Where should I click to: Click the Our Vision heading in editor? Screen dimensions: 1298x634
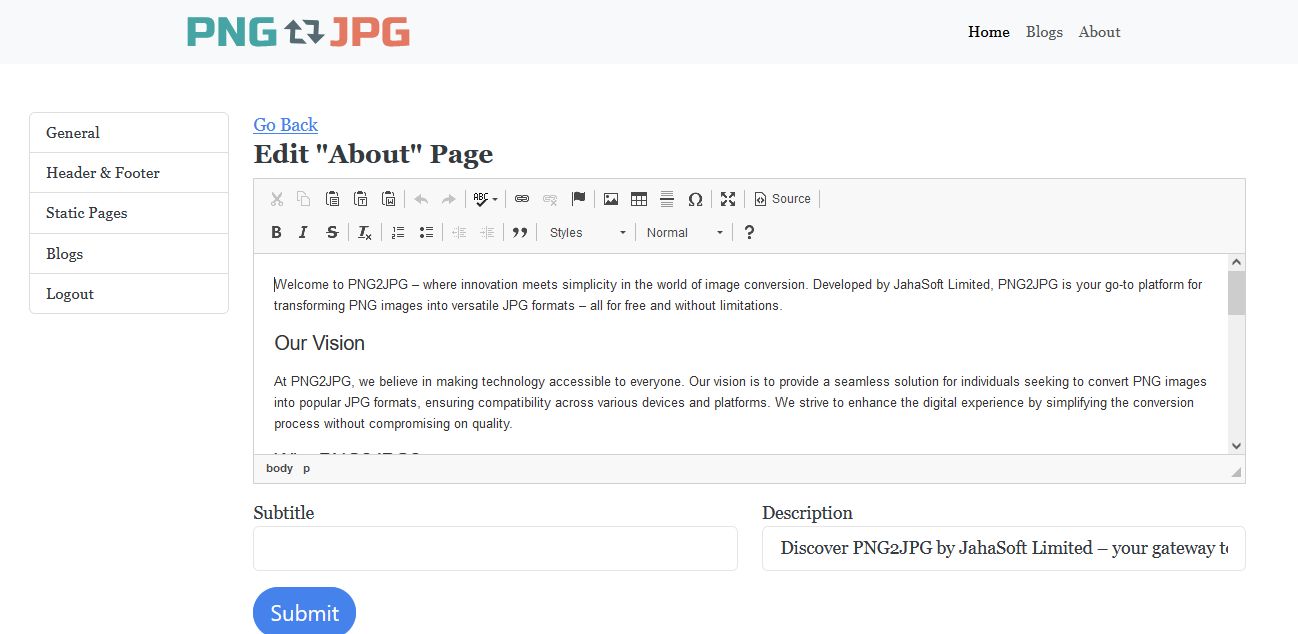click(x=320, y=343)
